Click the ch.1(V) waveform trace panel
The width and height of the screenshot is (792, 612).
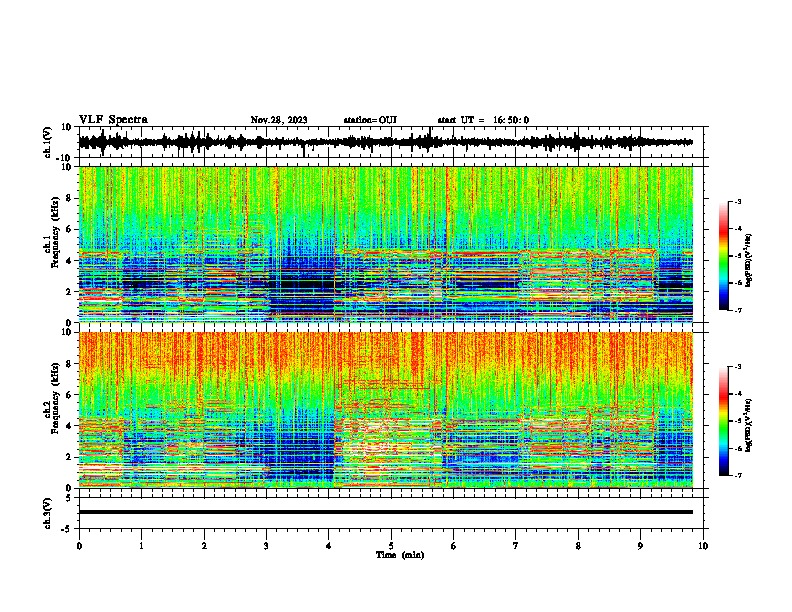point(393,142)
